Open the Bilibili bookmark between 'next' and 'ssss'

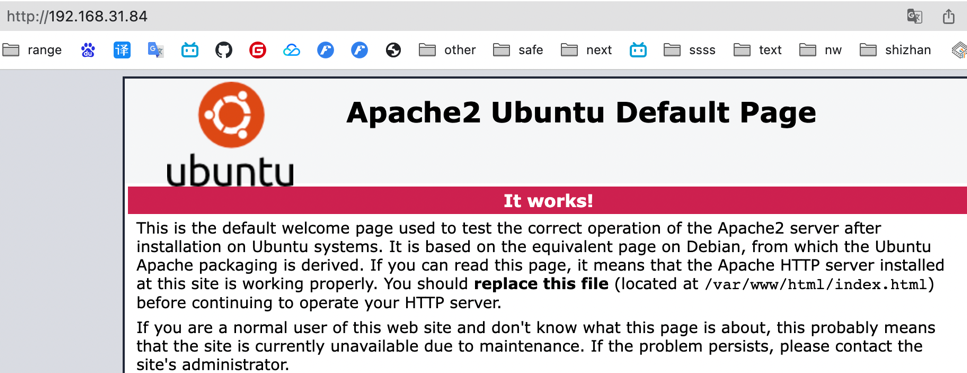[638, 50]
